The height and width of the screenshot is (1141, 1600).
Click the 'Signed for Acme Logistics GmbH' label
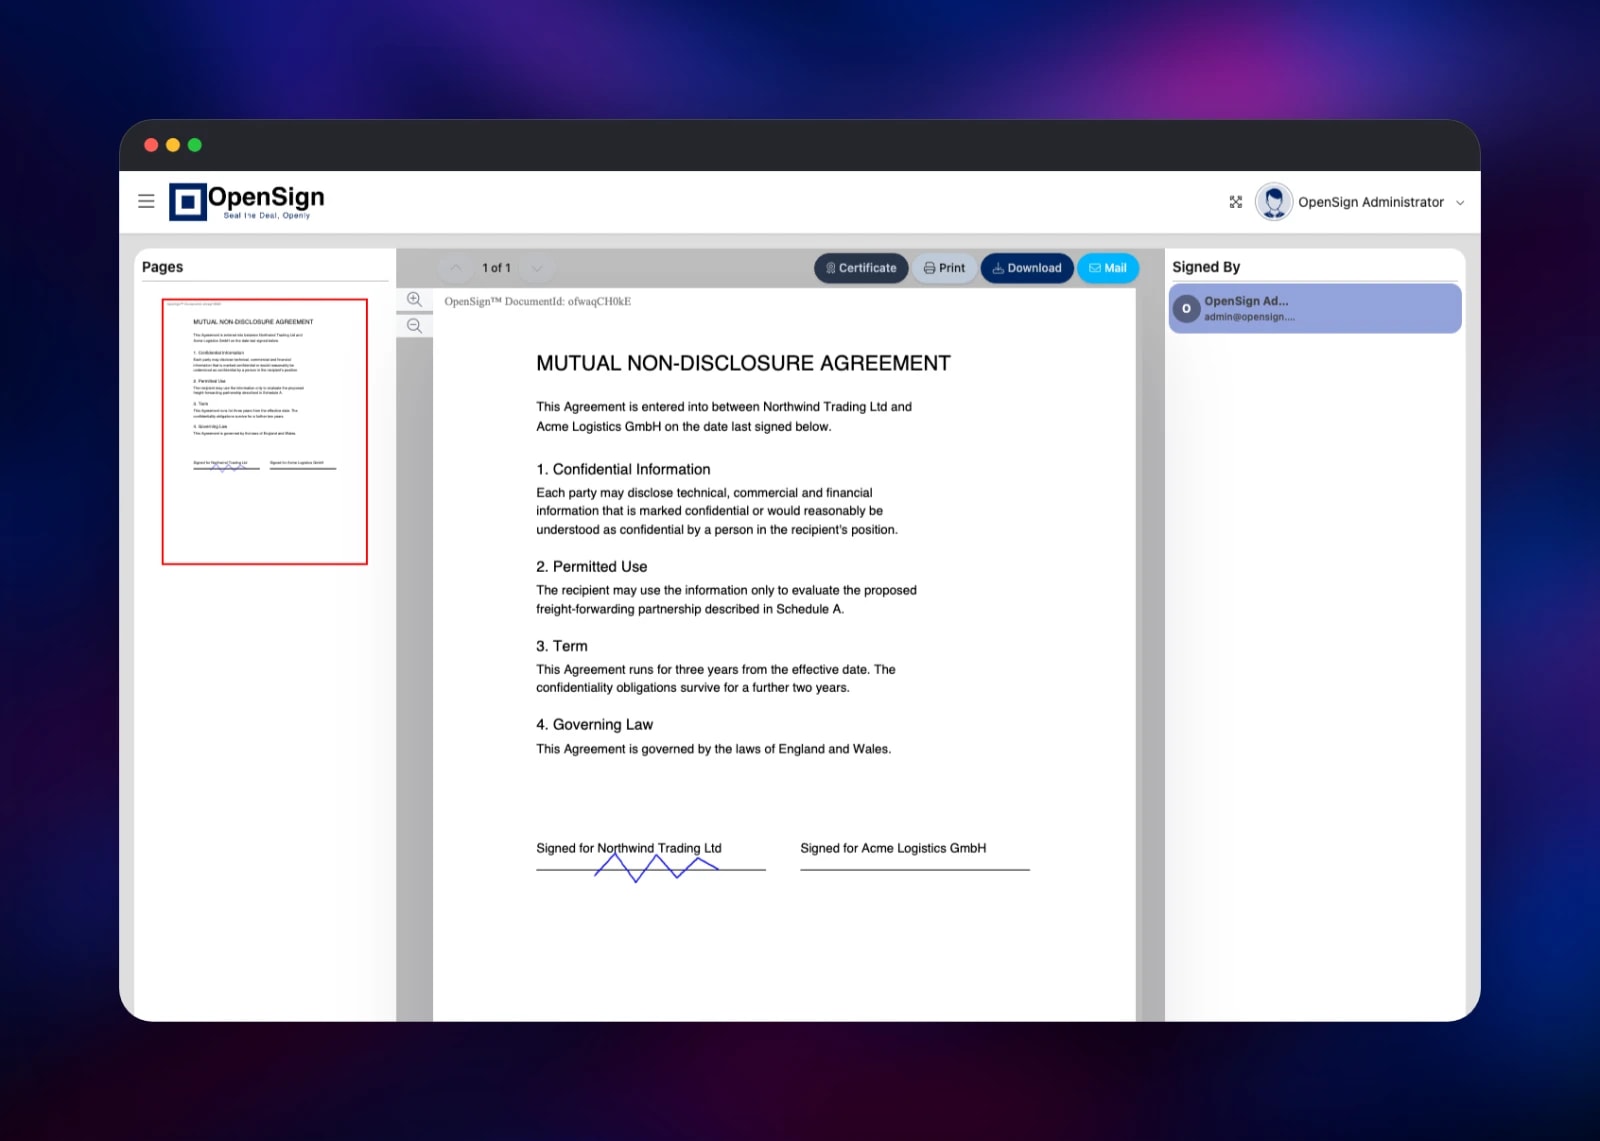point(893,848)
